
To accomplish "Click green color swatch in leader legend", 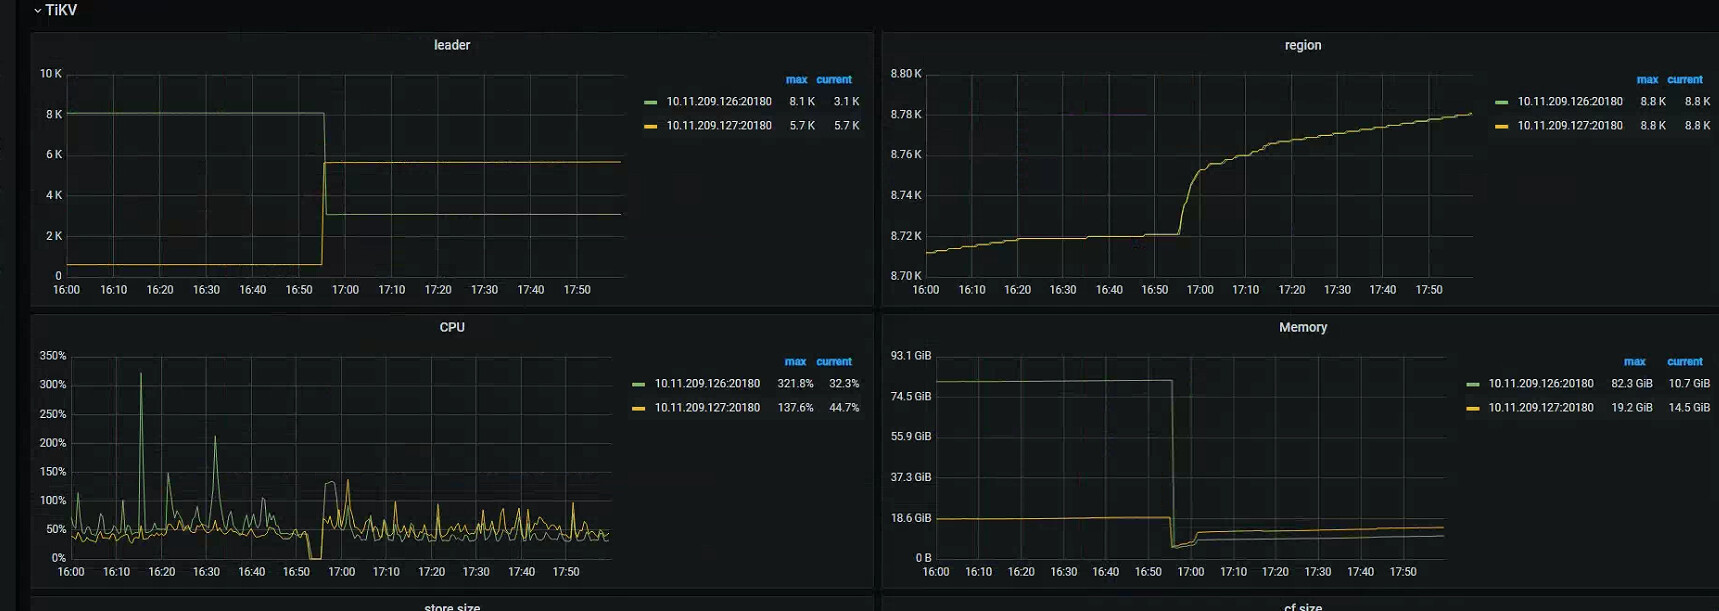I will (651, 102).
